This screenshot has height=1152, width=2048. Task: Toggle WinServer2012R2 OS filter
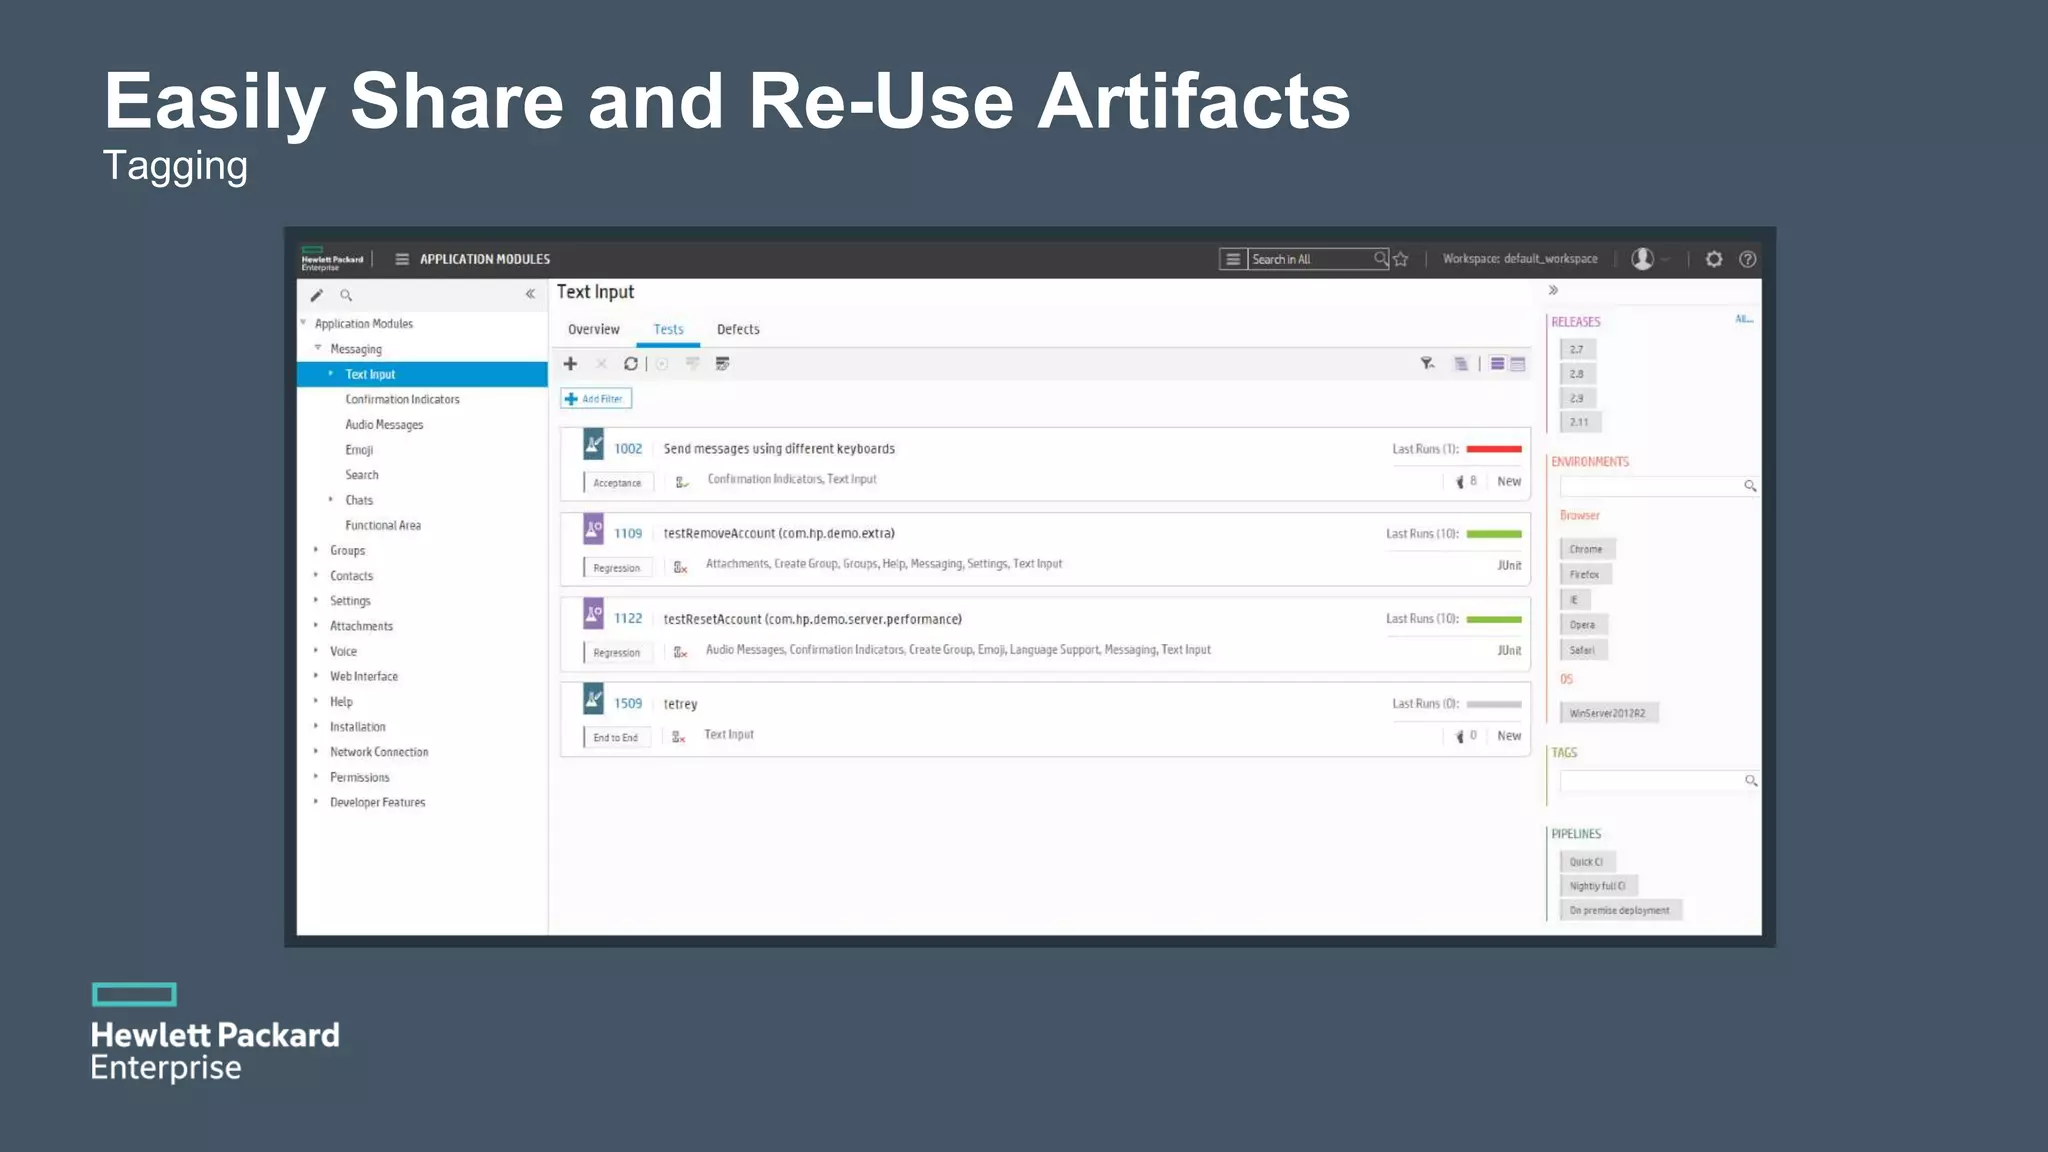point(1607,713)
